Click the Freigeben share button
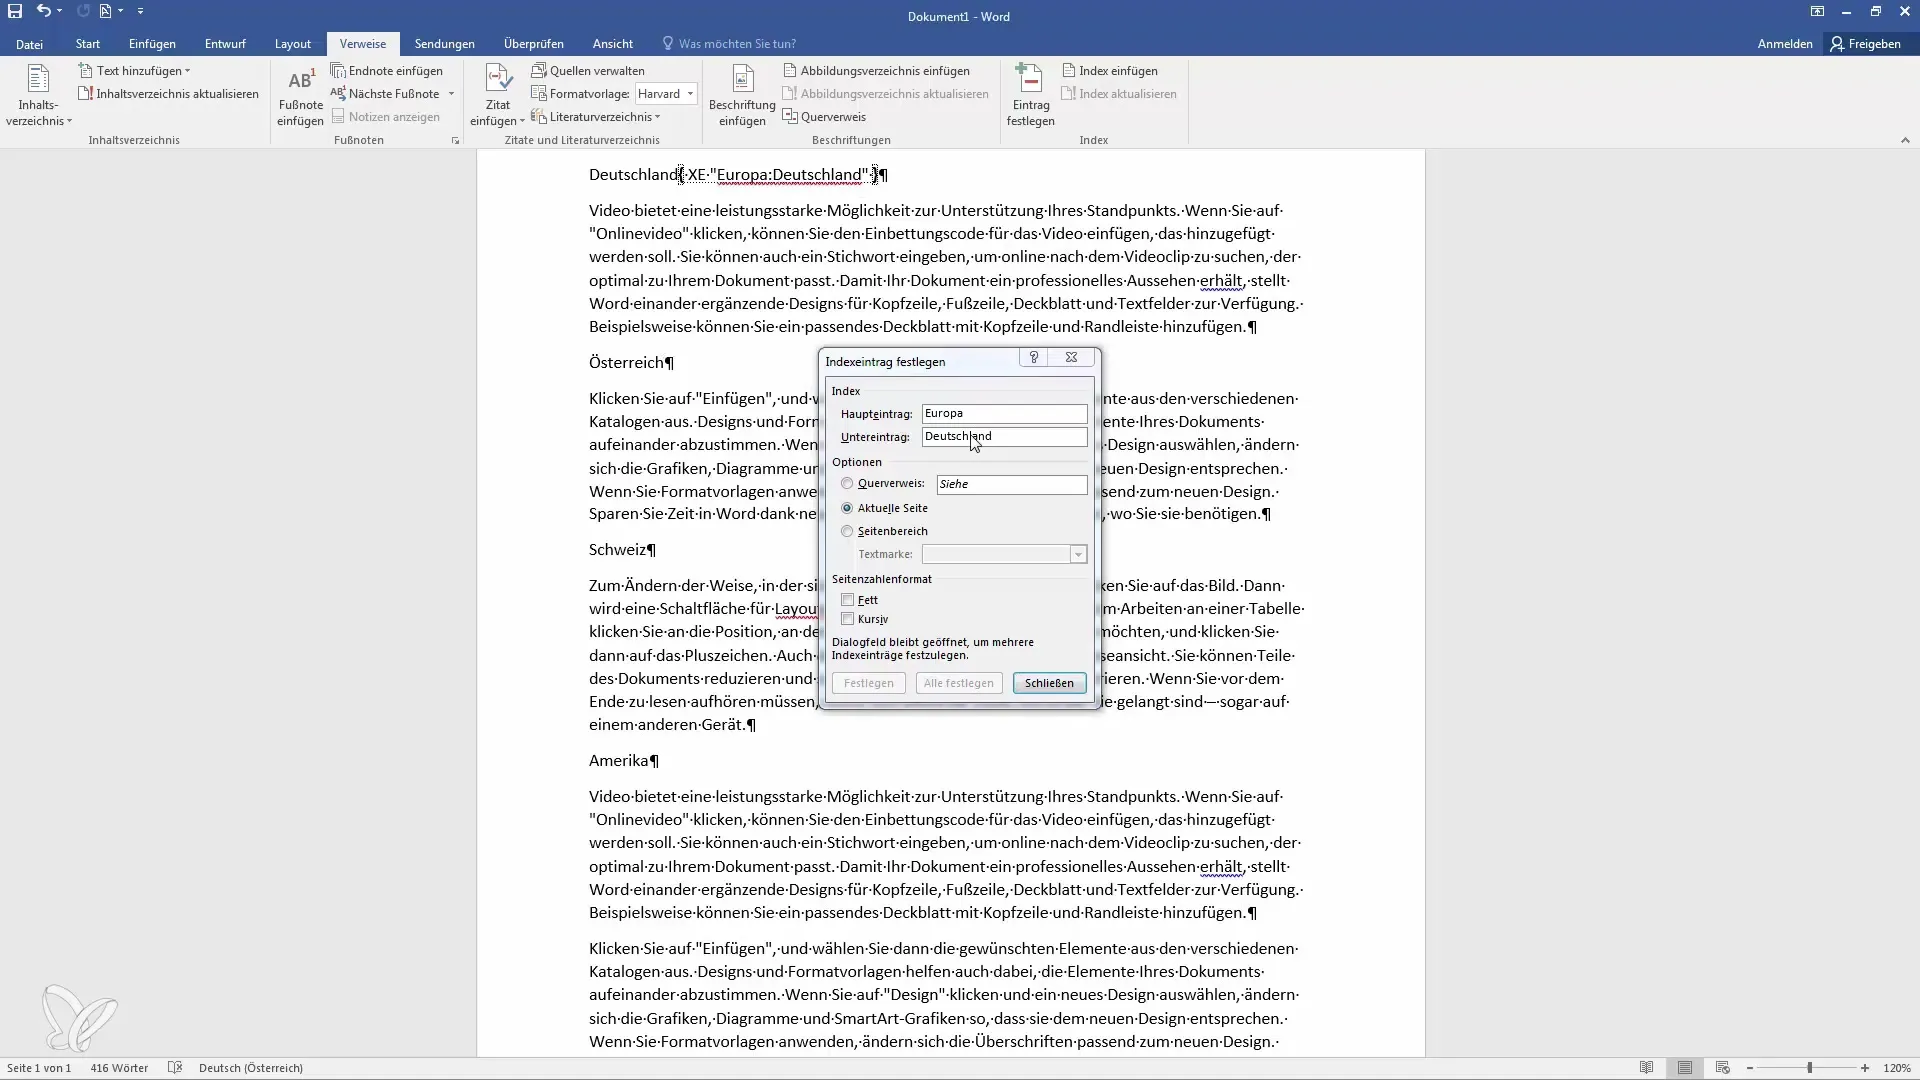The image size is (1920, 1080). pos(1865,44)
